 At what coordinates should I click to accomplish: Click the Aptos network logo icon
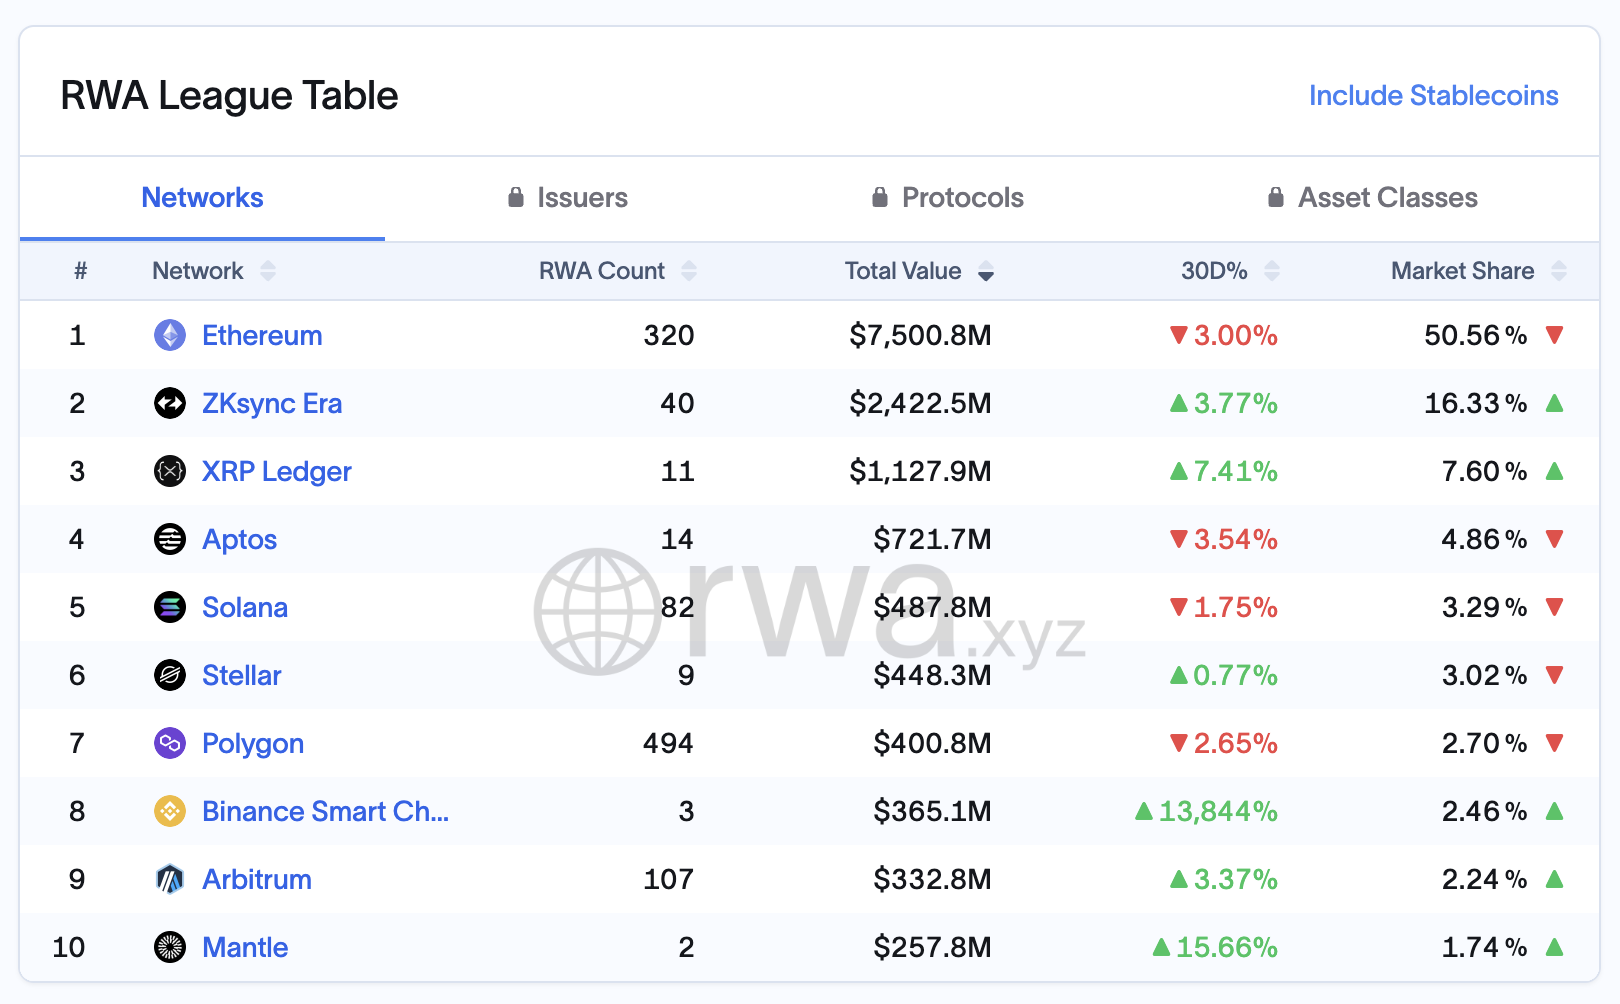tap(170, 539)
